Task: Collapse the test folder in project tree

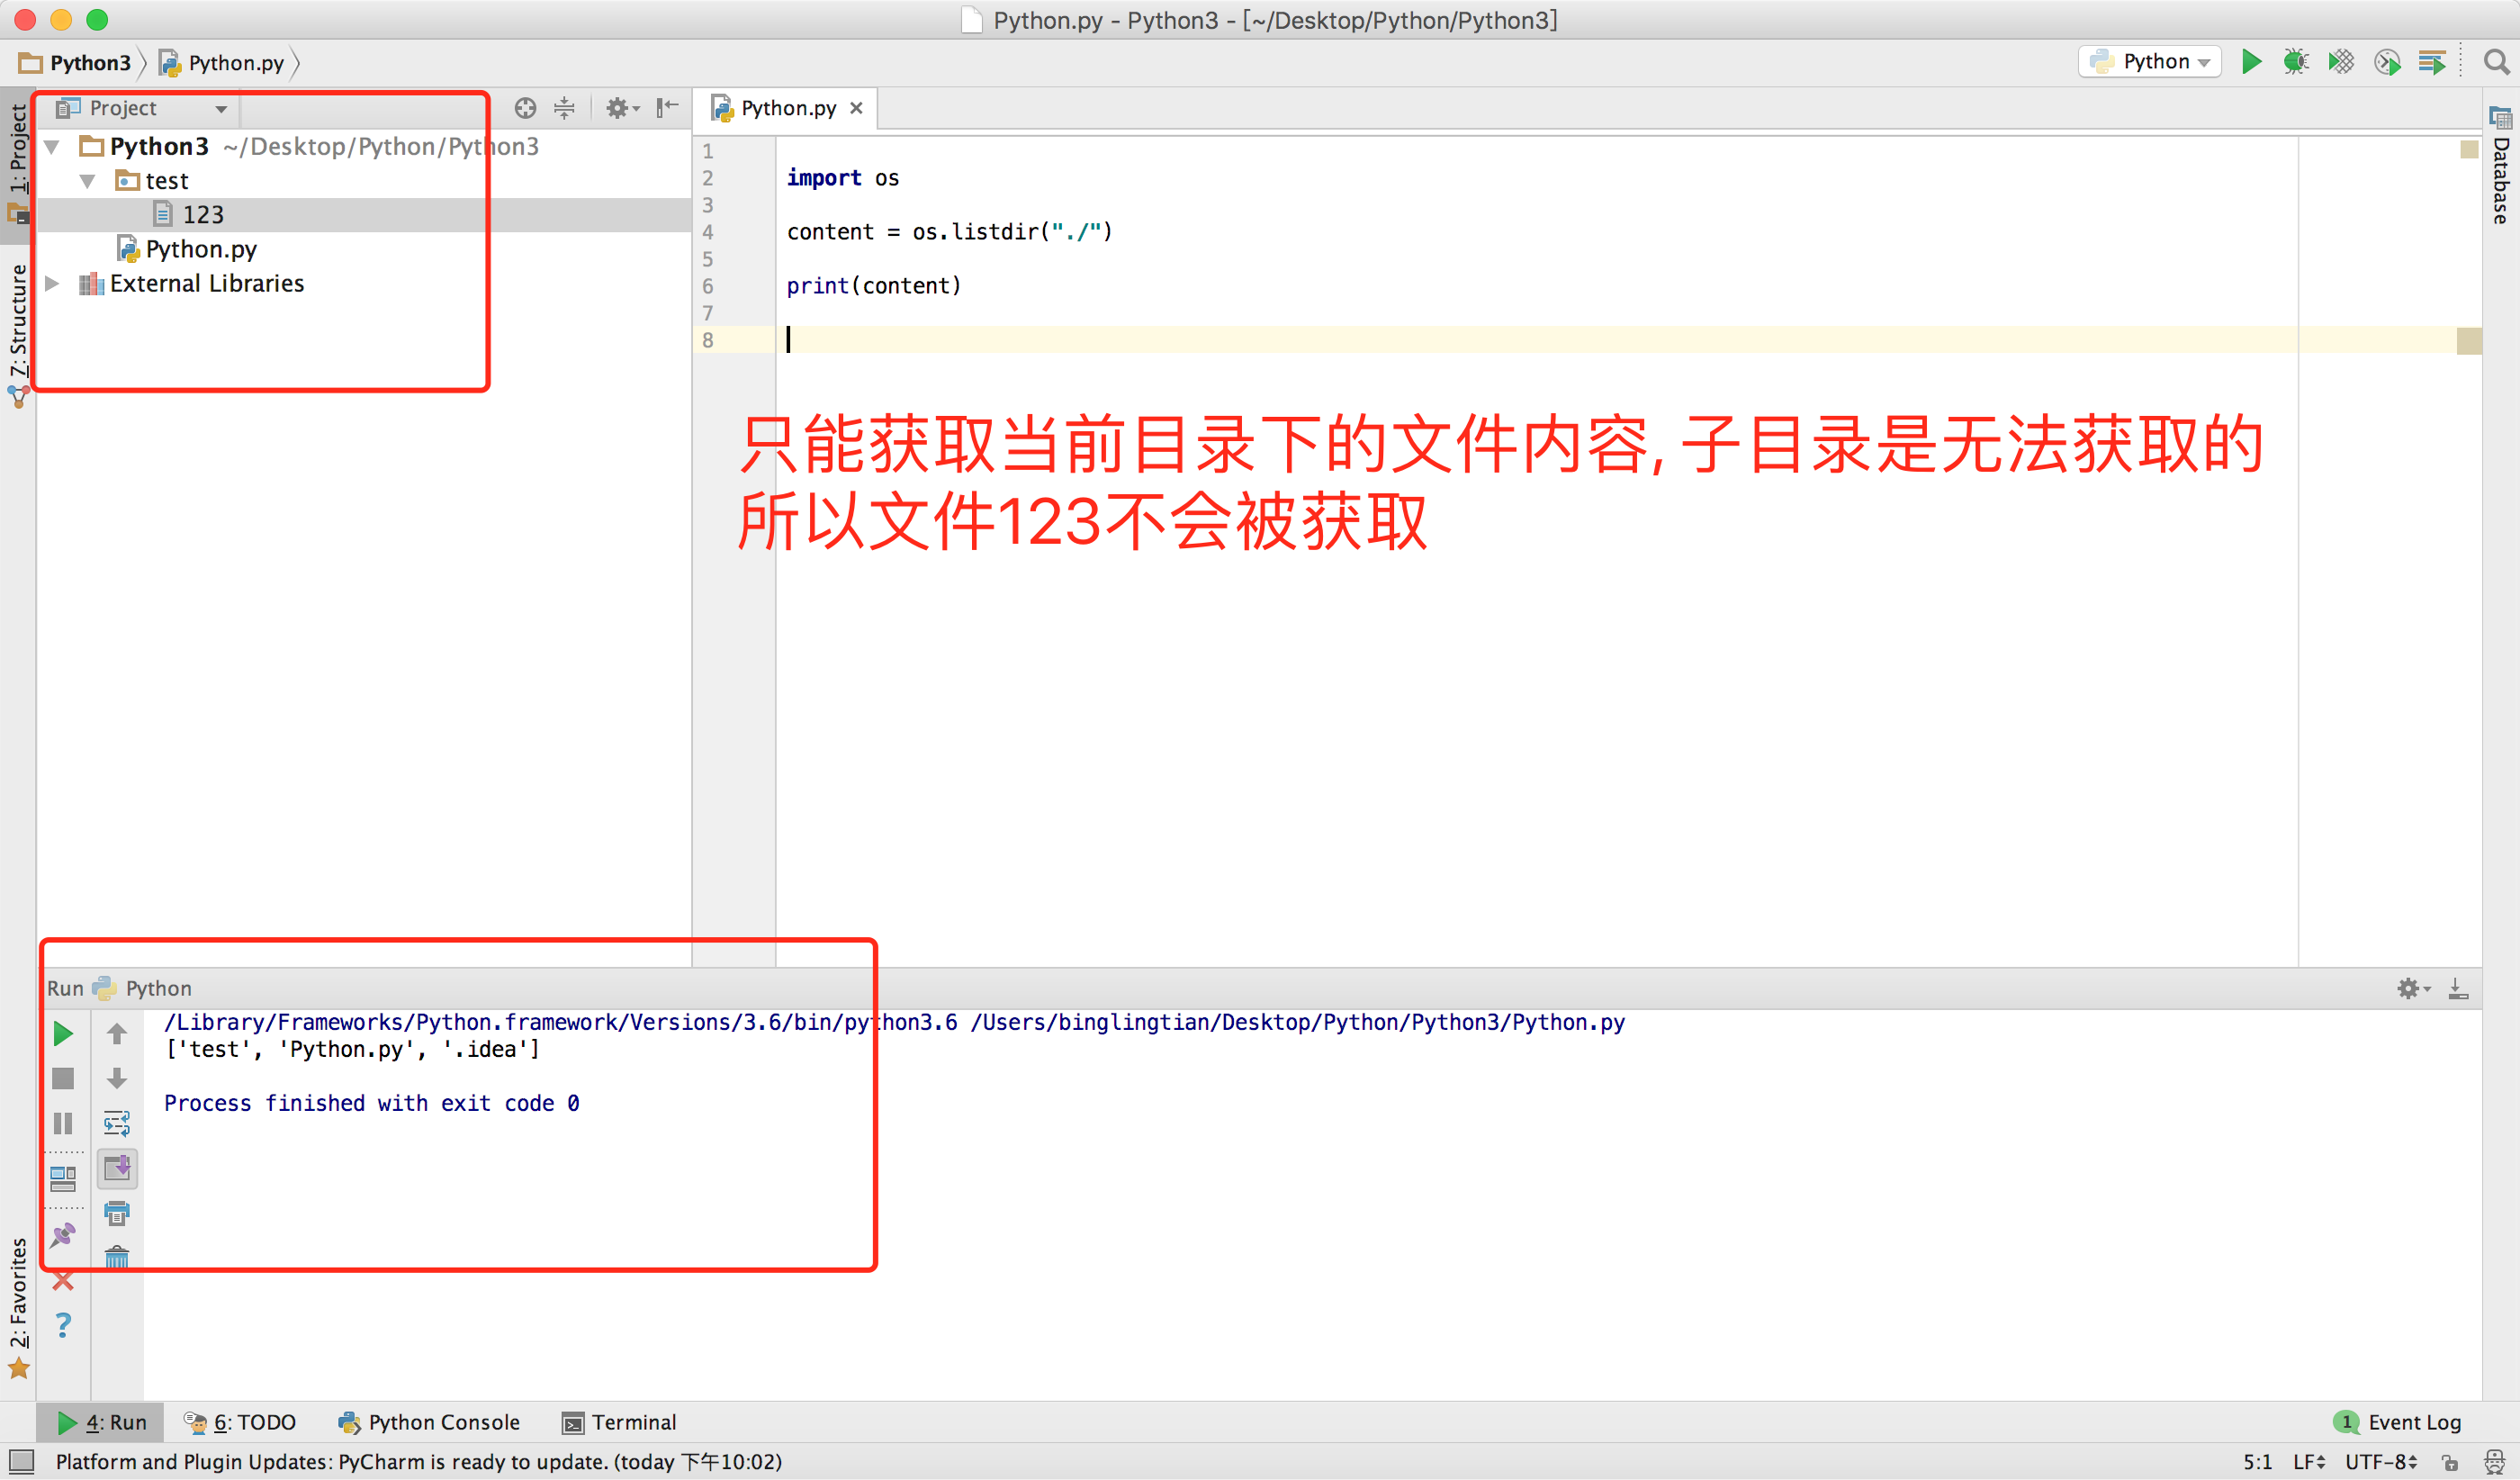Action: (88, 181)
